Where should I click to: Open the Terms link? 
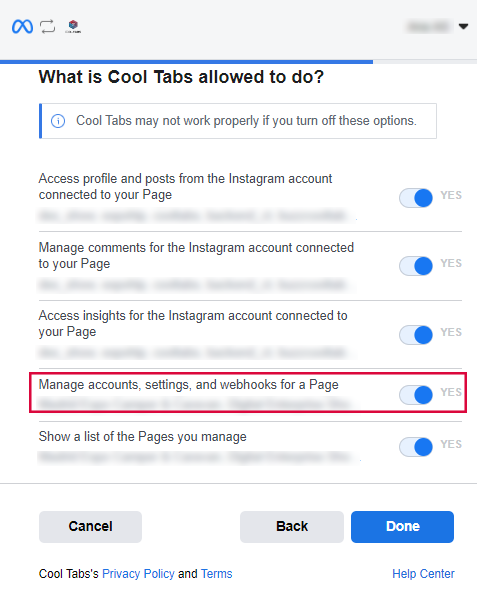pyautogui.click(x=217, y=573)
